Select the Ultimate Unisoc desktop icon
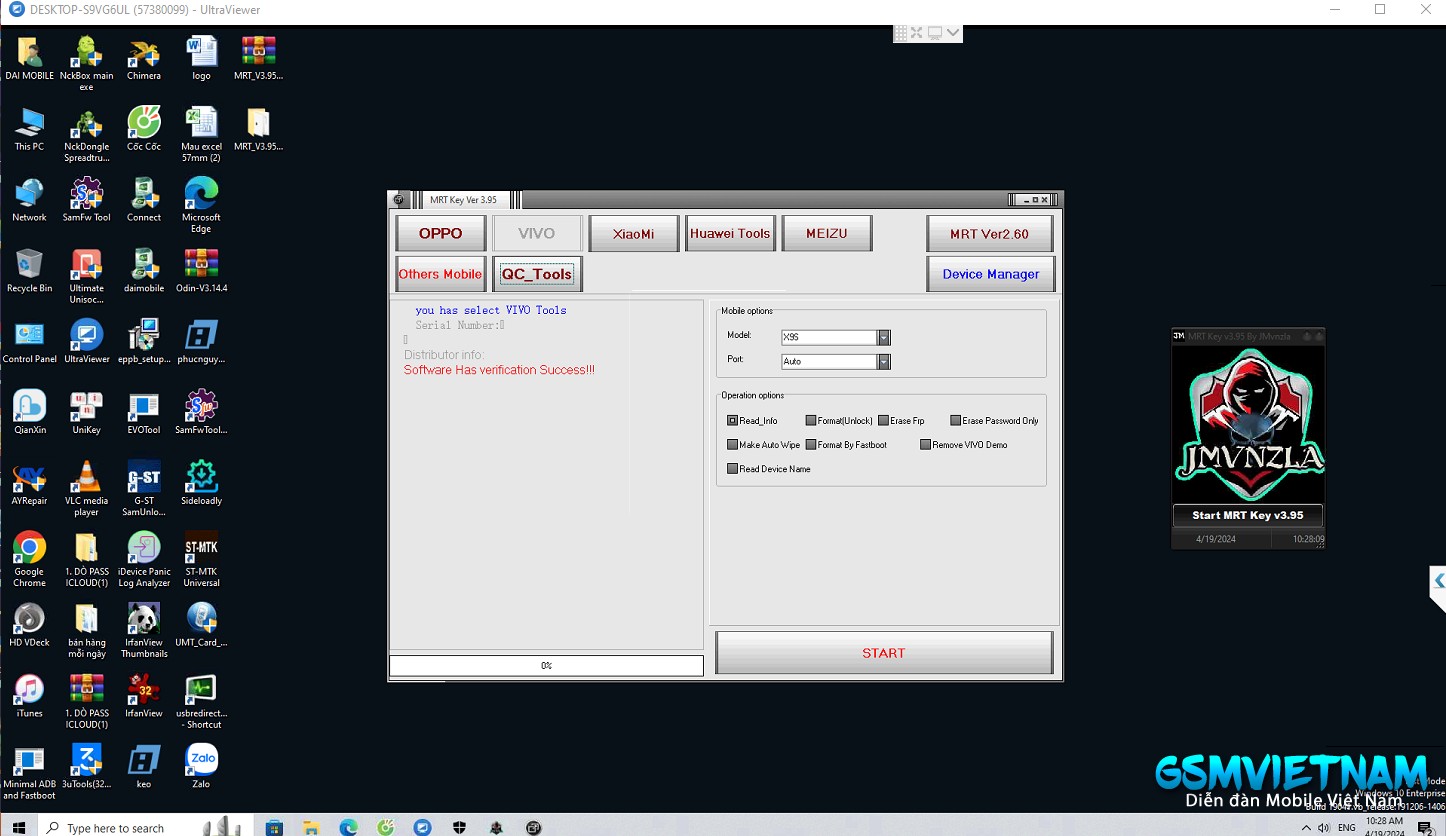This screenshot has width=1446, height=836. coord(86,276)
